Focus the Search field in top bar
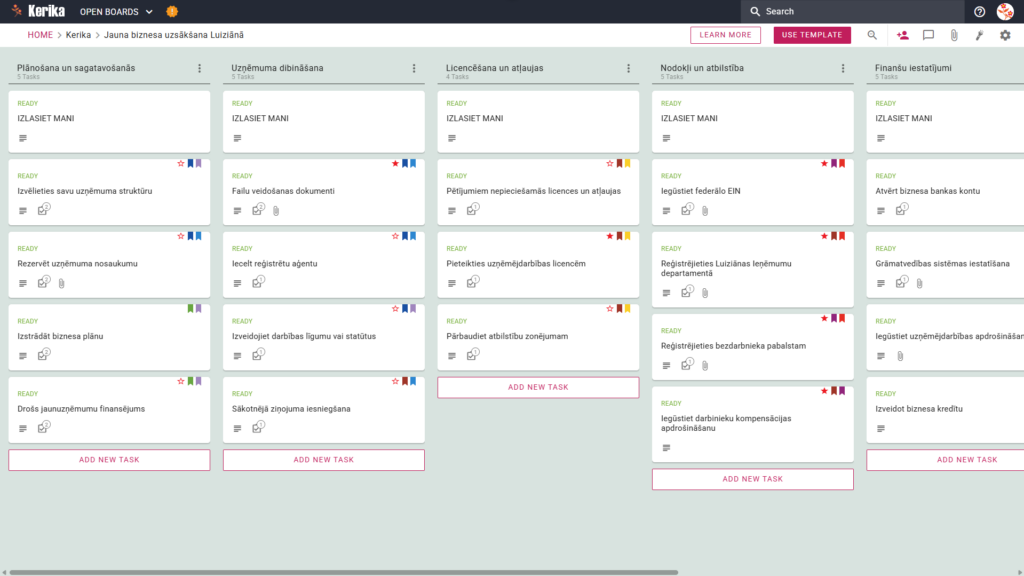Screen dimensions: 1024x576 pyautogui.click(x=852, y=11)
